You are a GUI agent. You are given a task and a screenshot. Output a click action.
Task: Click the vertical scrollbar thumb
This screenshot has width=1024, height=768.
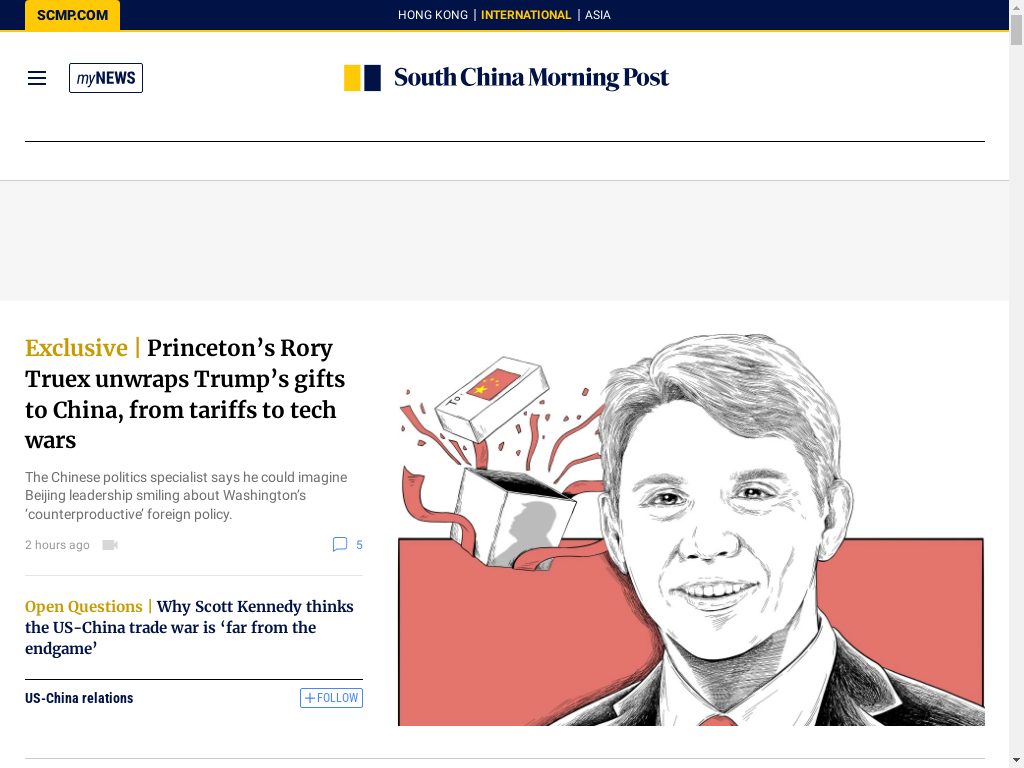tap(1016, 30)
